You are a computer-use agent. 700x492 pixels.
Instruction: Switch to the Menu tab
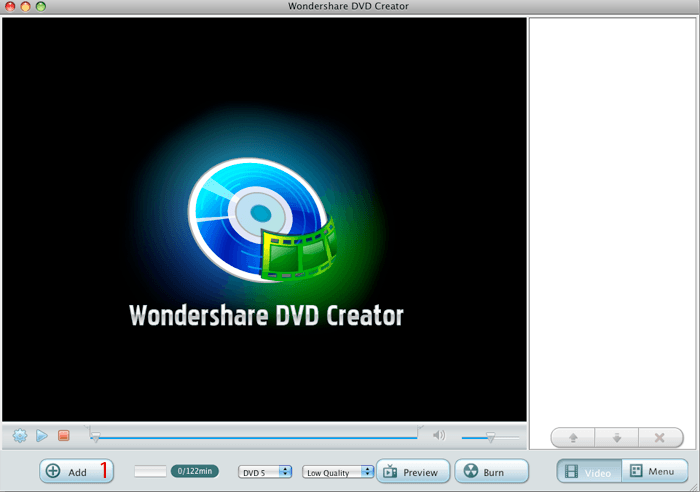click(654, 471)
